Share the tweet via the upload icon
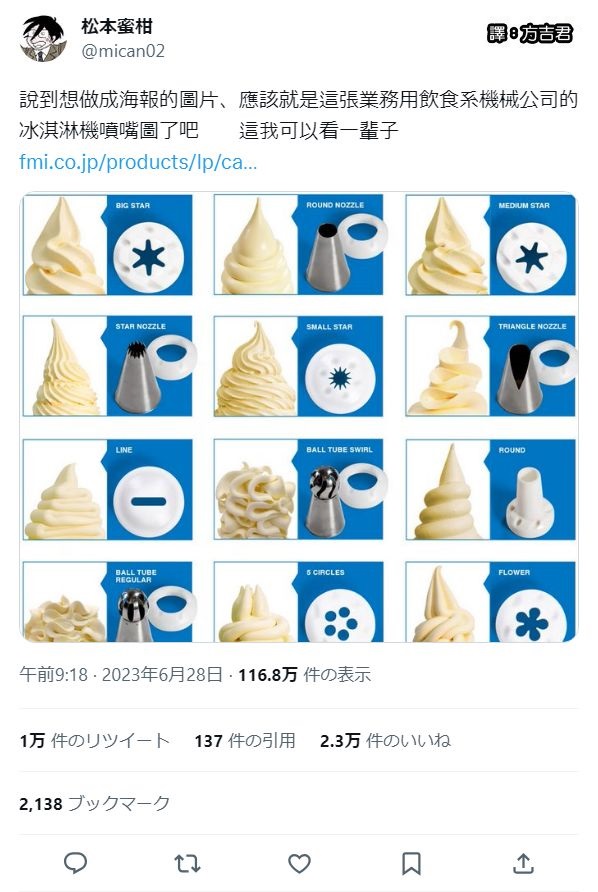Screen dimensions: 598x892 tap(523, 863)
